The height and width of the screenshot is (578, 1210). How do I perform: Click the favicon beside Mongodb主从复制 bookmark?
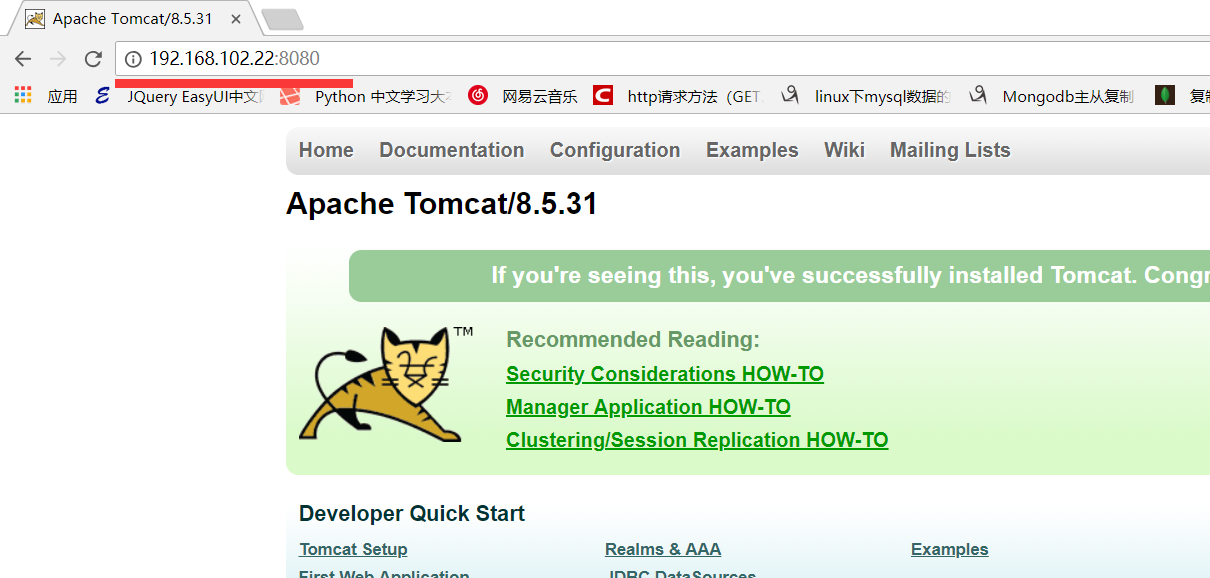pos(978,96)
